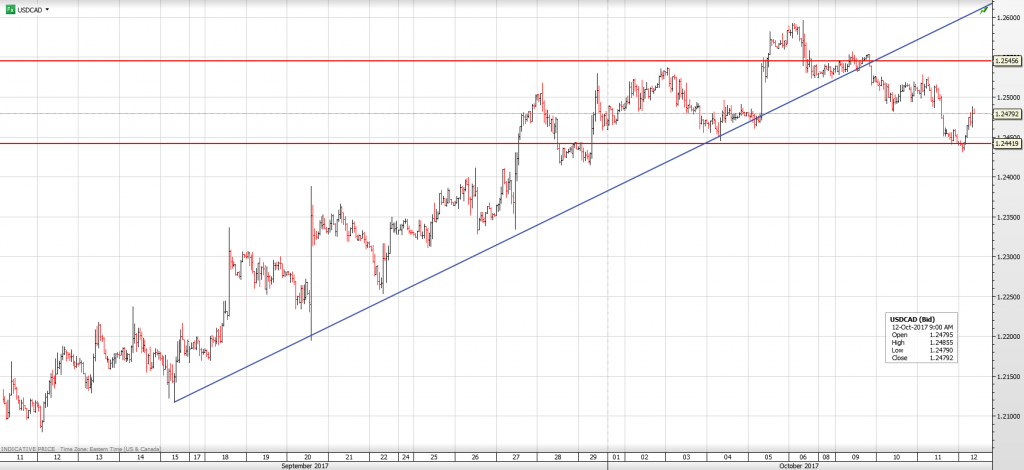
Task: Click the current price 1.24792 label
Action: pyautogui.click(x=1006, y=114)
